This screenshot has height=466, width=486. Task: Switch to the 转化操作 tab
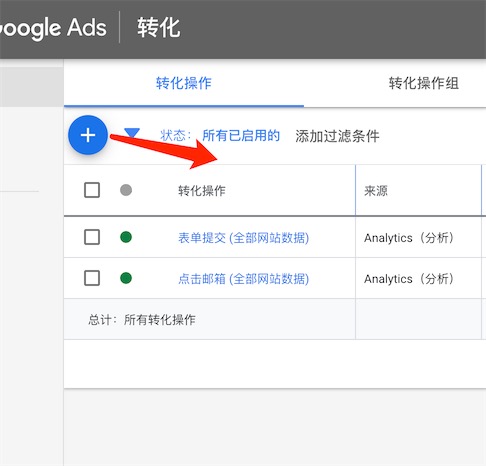coord(184,83)
